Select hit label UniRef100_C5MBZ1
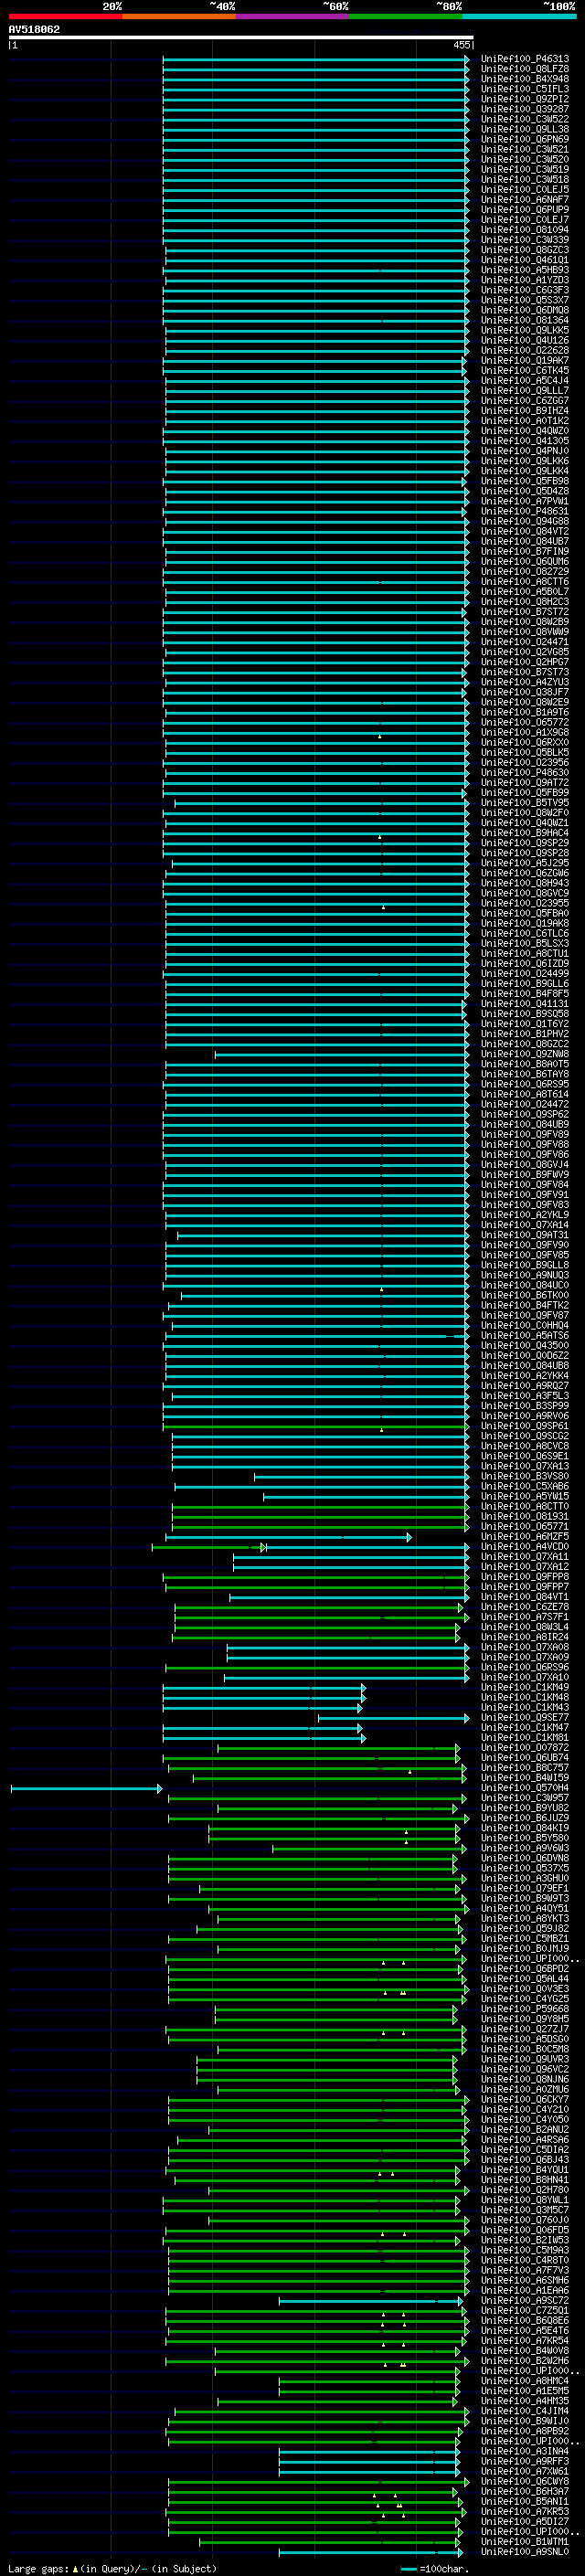This screenshot has height=2576, width=585. 524,1939
